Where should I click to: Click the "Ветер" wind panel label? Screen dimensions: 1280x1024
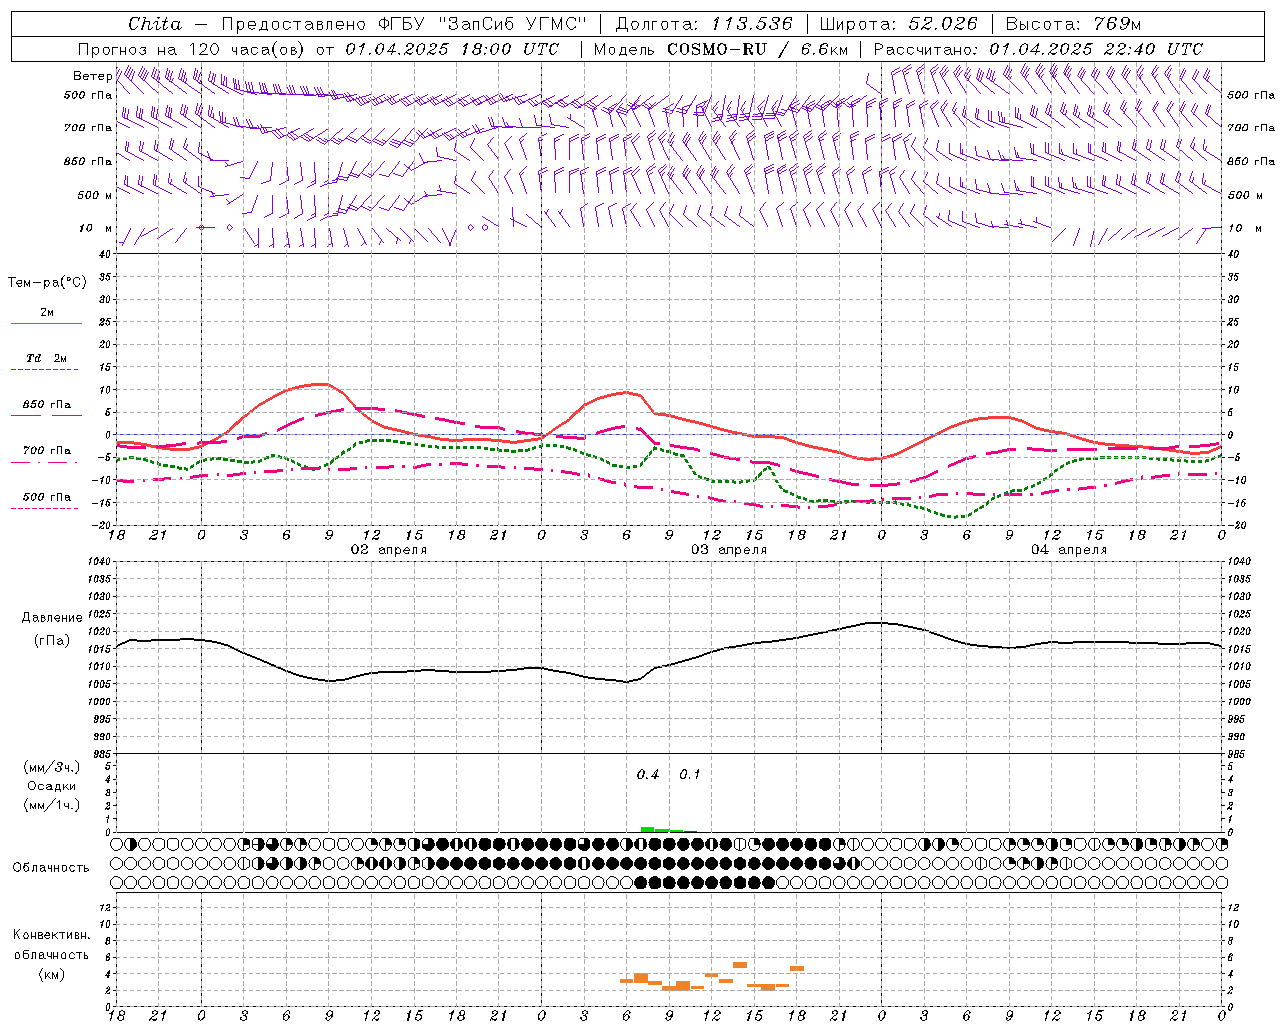click(92, 76)
